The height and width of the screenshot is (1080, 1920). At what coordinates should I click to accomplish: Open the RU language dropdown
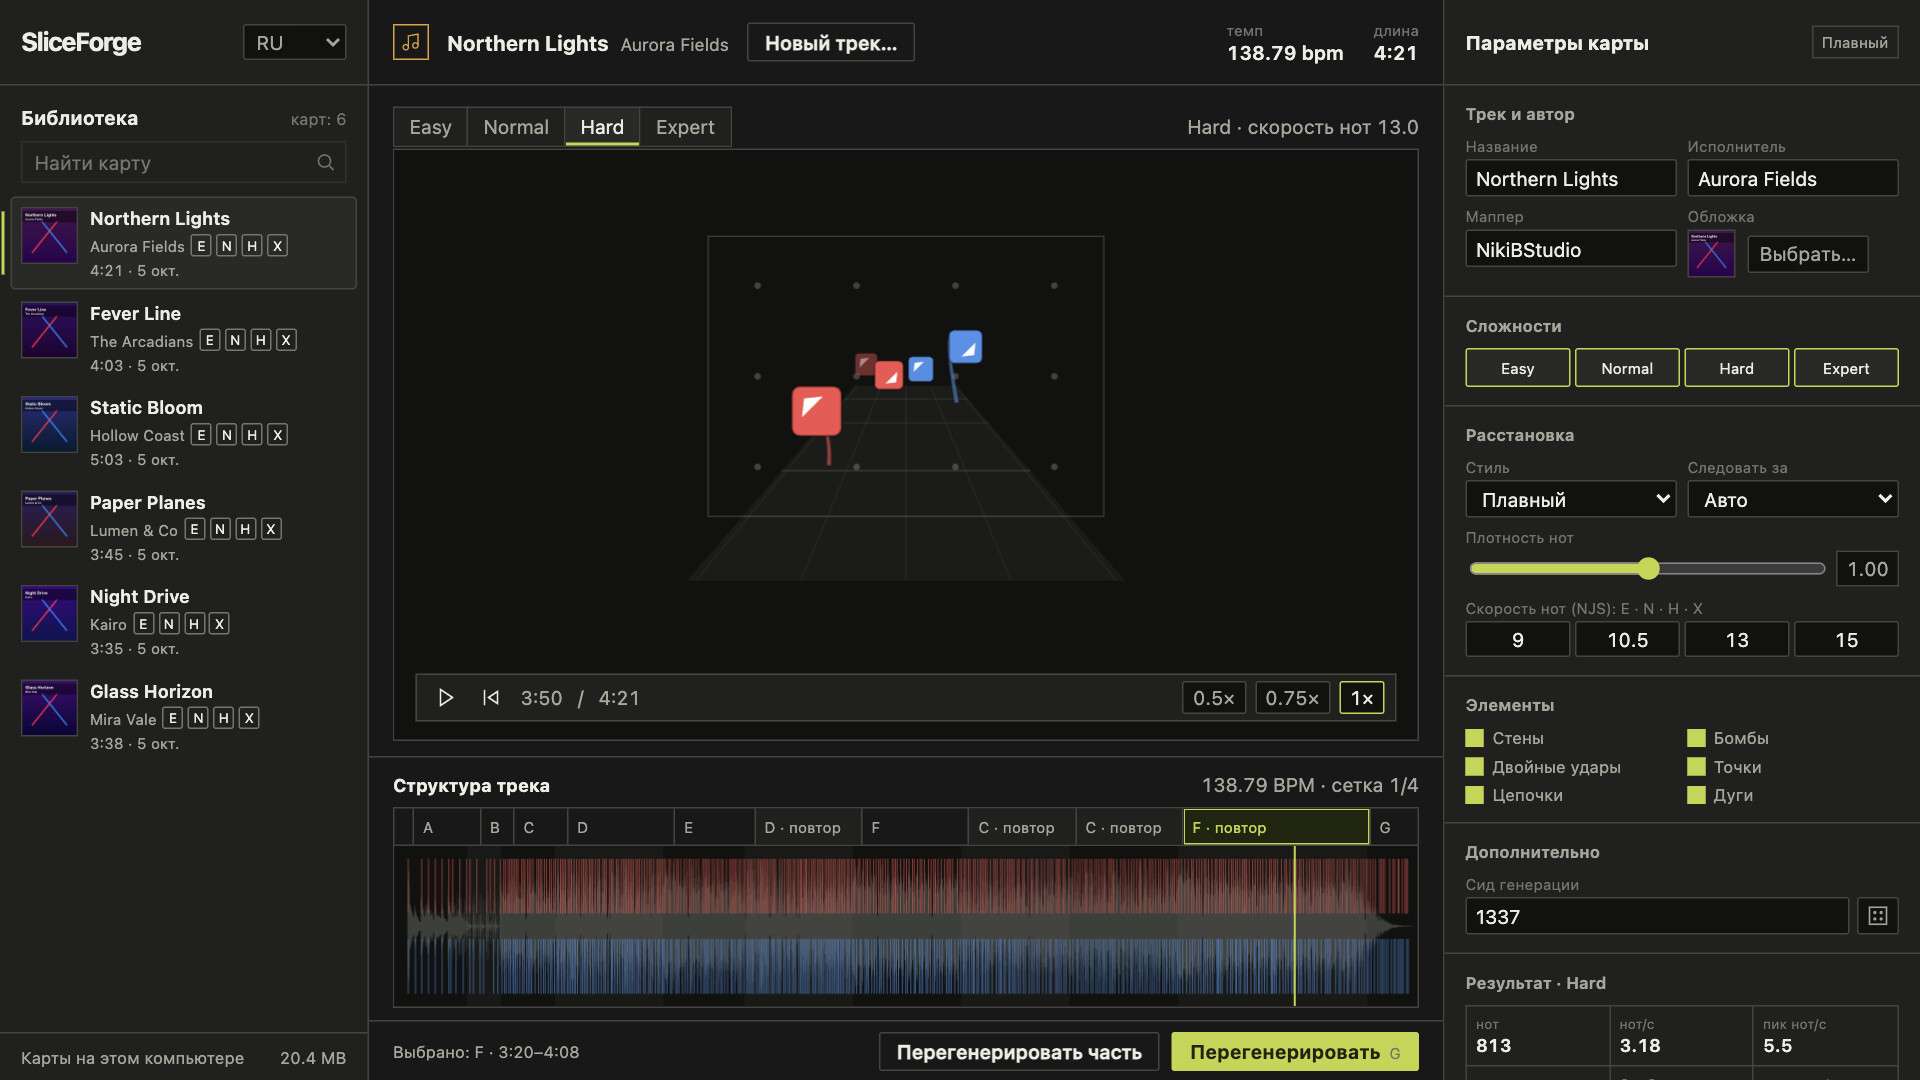click(295, 42)
